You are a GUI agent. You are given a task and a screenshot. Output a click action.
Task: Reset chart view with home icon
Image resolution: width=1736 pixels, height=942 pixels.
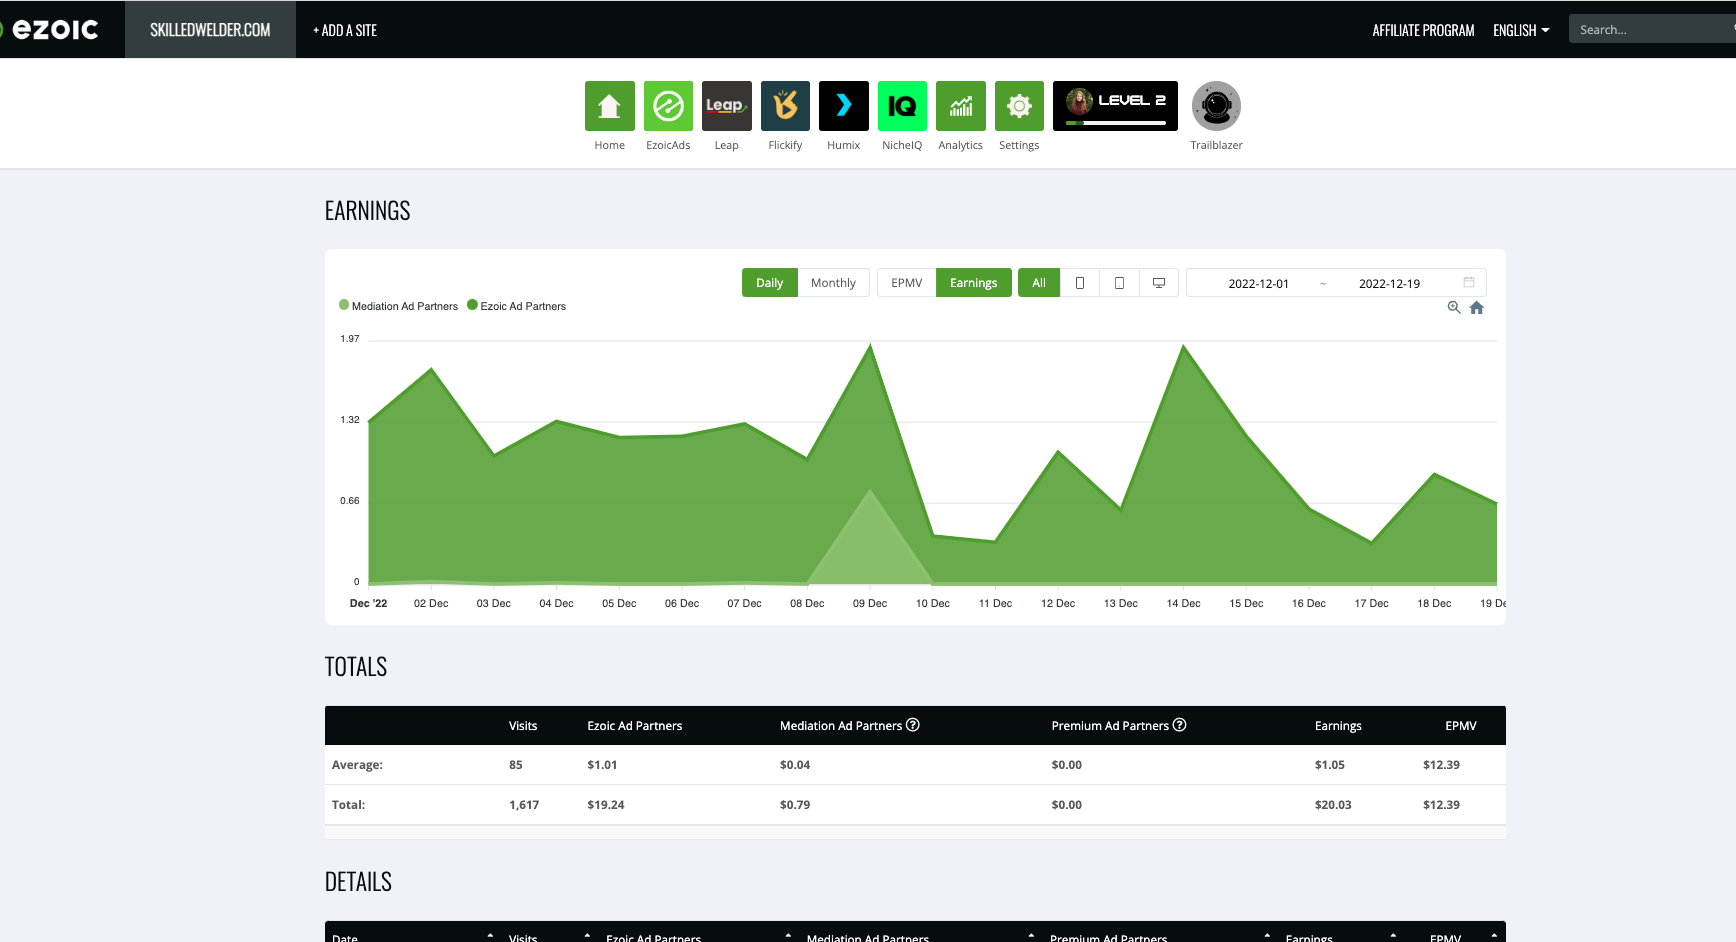coord(1477,308)
